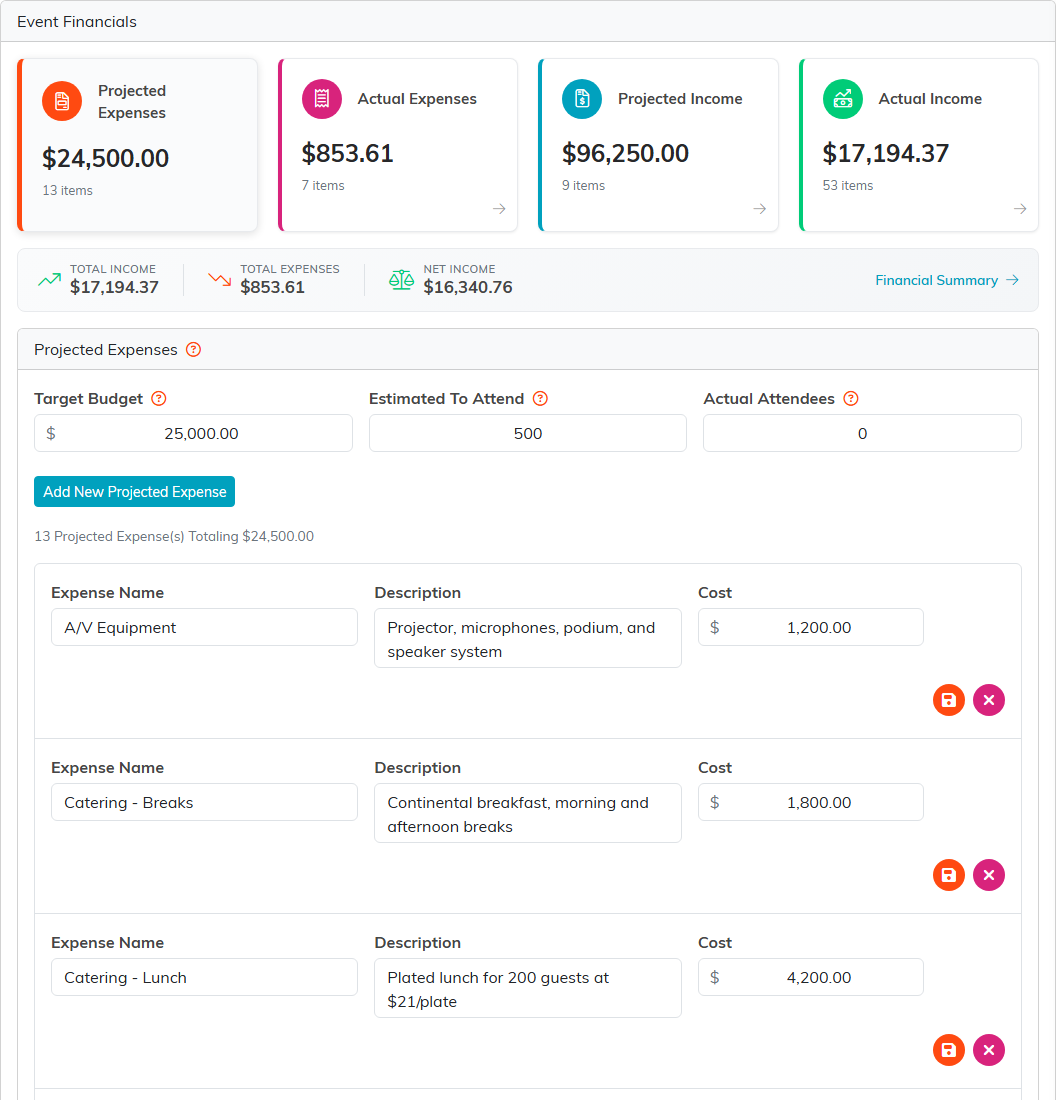Open Projected Income via its arrow

(x=759, y=208)
